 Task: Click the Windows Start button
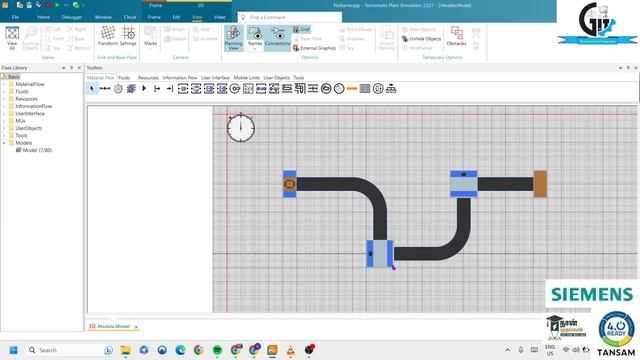(x=13, y=350)
